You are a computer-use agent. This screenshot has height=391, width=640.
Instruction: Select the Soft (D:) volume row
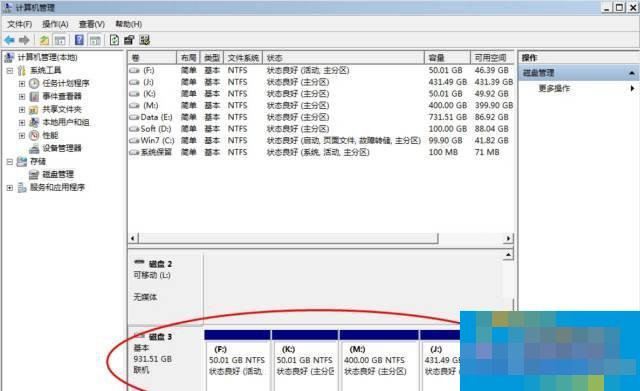tap(321, 129)
